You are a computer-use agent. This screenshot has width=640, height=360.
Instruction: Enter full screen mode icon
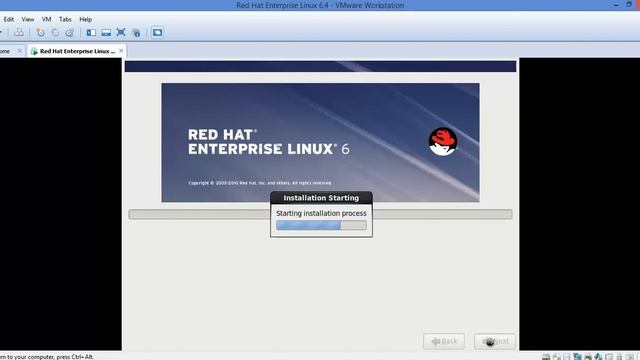pyautogui.click(x=121, y=32)
